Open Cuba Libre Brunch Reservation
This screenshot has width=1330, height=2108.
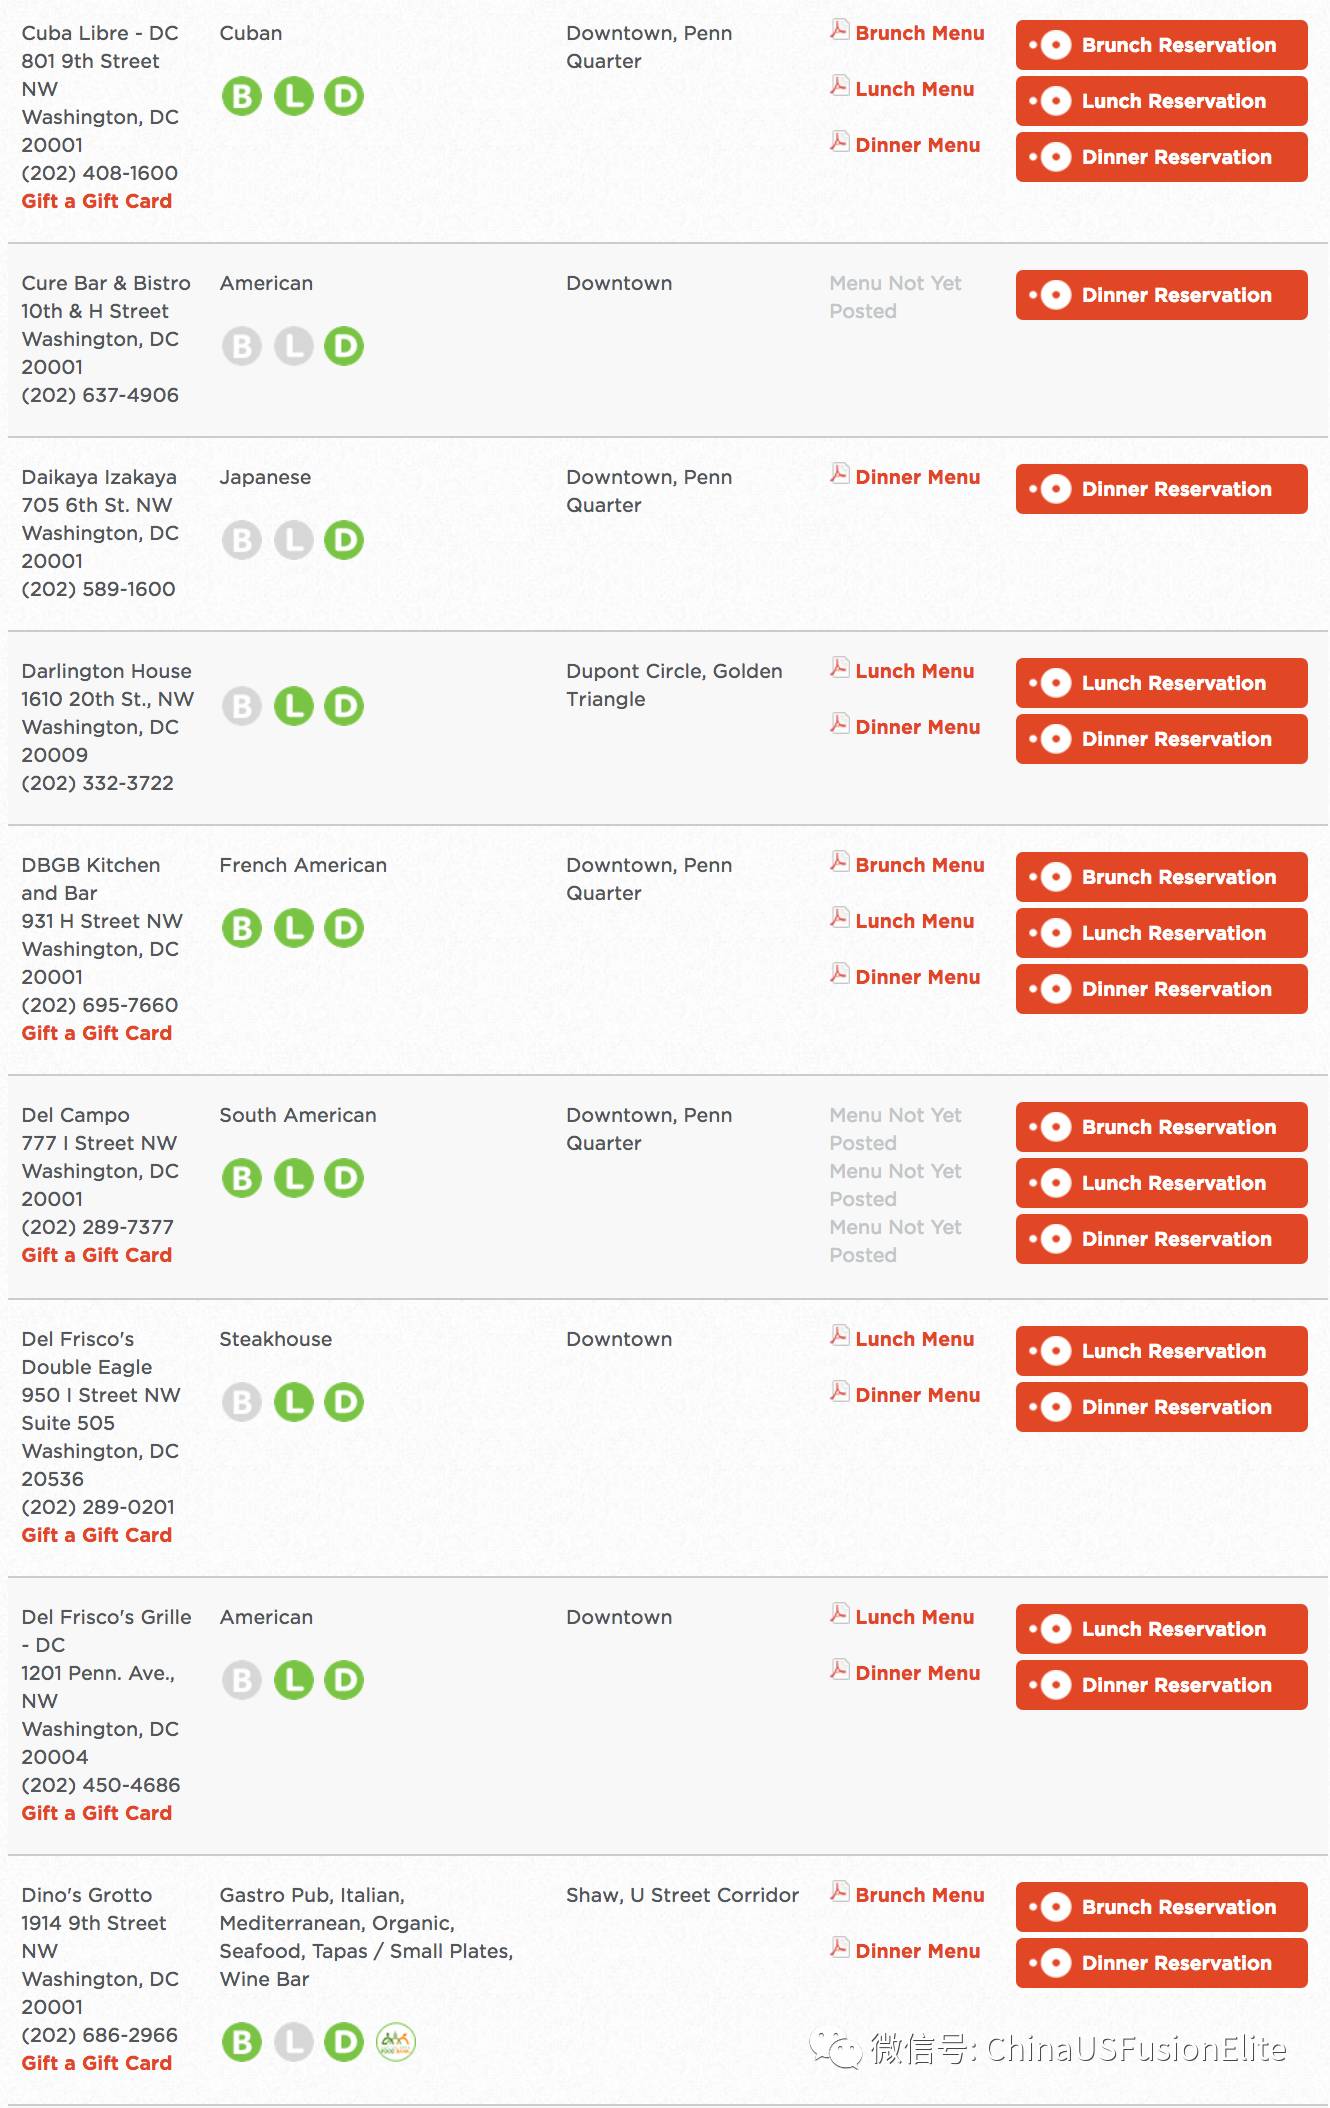(x=1162, y=45)
